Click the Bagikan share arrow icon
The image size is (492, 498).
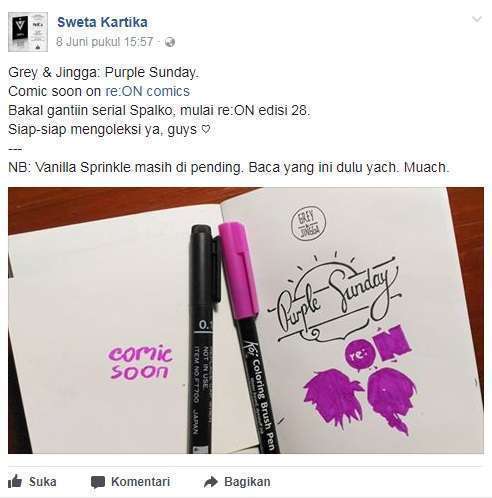tap(210, 482)
